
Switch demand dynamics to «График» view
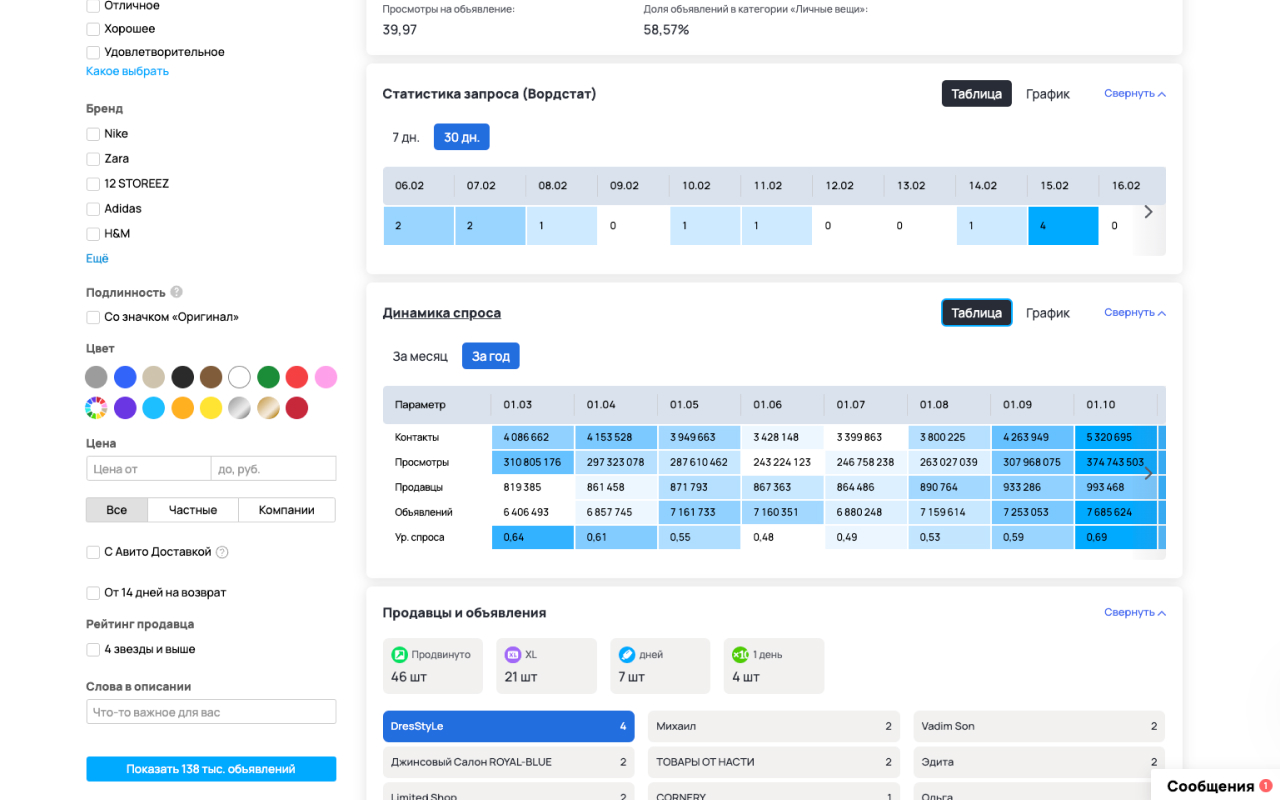coord(1047,312)
